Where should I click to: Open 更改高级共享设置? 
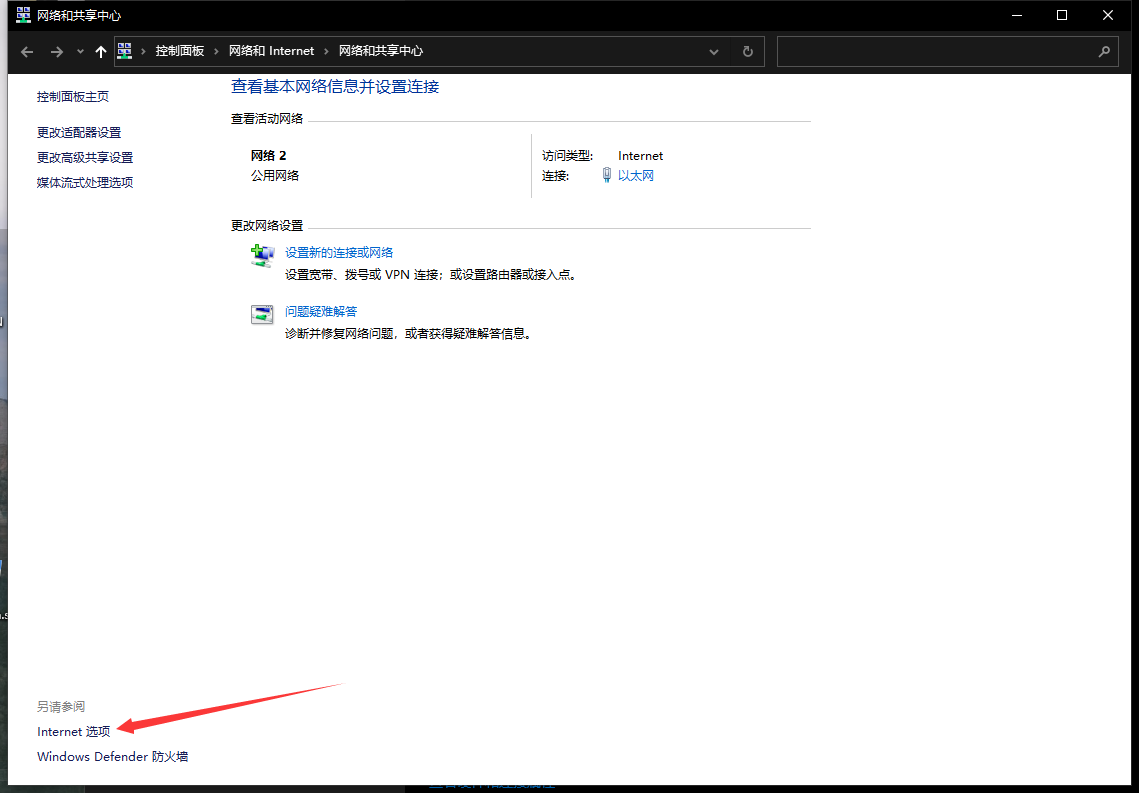84,156
